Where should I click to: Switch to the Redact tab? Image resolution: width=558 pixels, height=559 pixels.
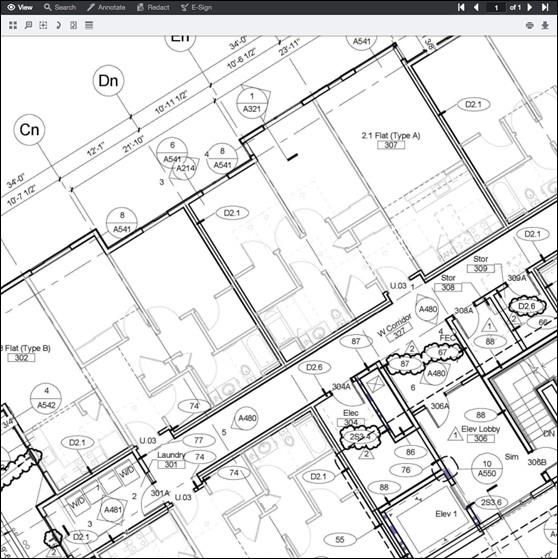(x=153, y=7)
